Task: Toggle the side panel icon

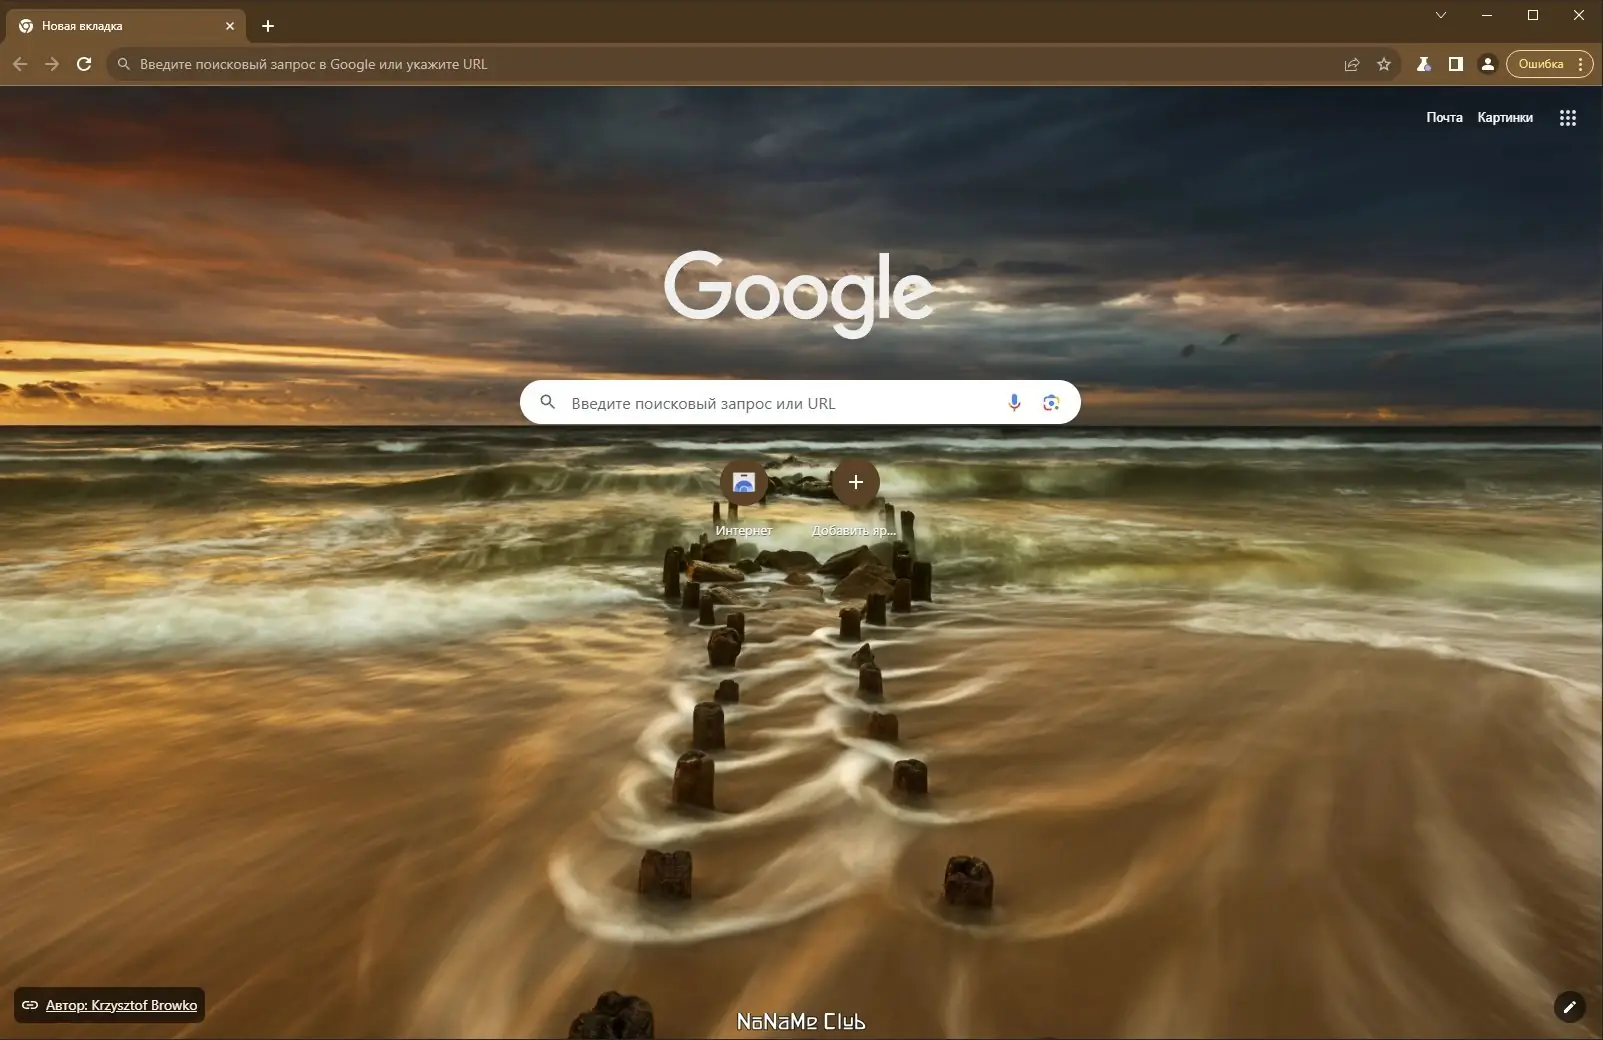Action: pos(1455,64)
